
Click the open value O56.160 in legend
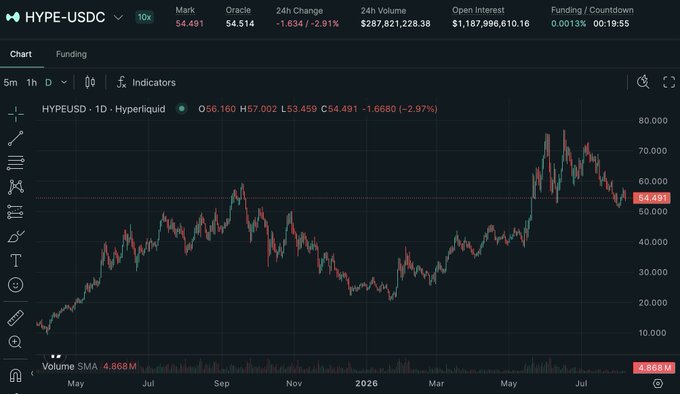[x=217, y=109]
